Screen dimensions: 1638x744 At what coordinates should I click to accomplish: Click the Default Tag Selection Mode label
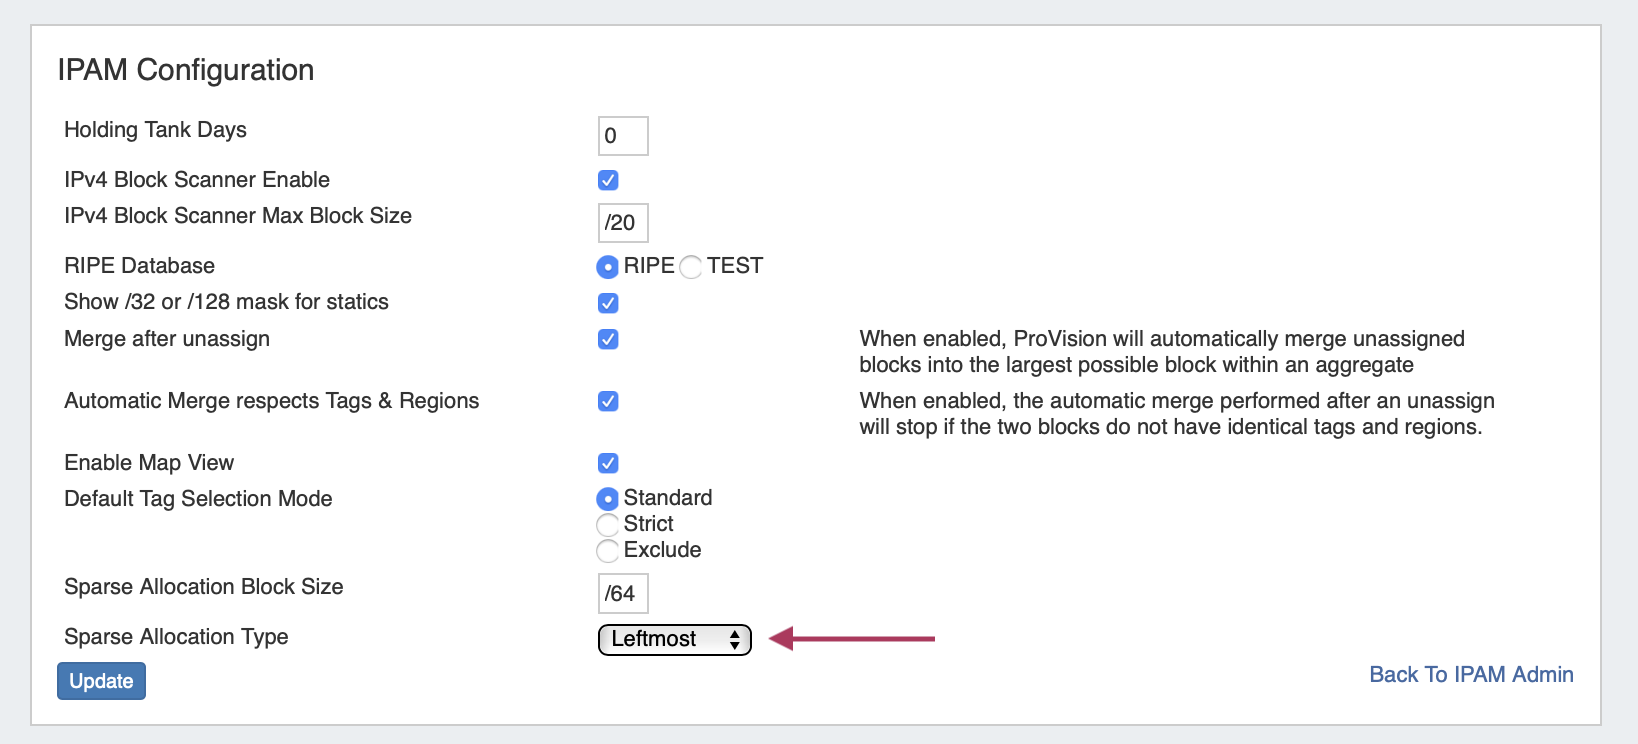pyautogui.click(x=198, y=499)
